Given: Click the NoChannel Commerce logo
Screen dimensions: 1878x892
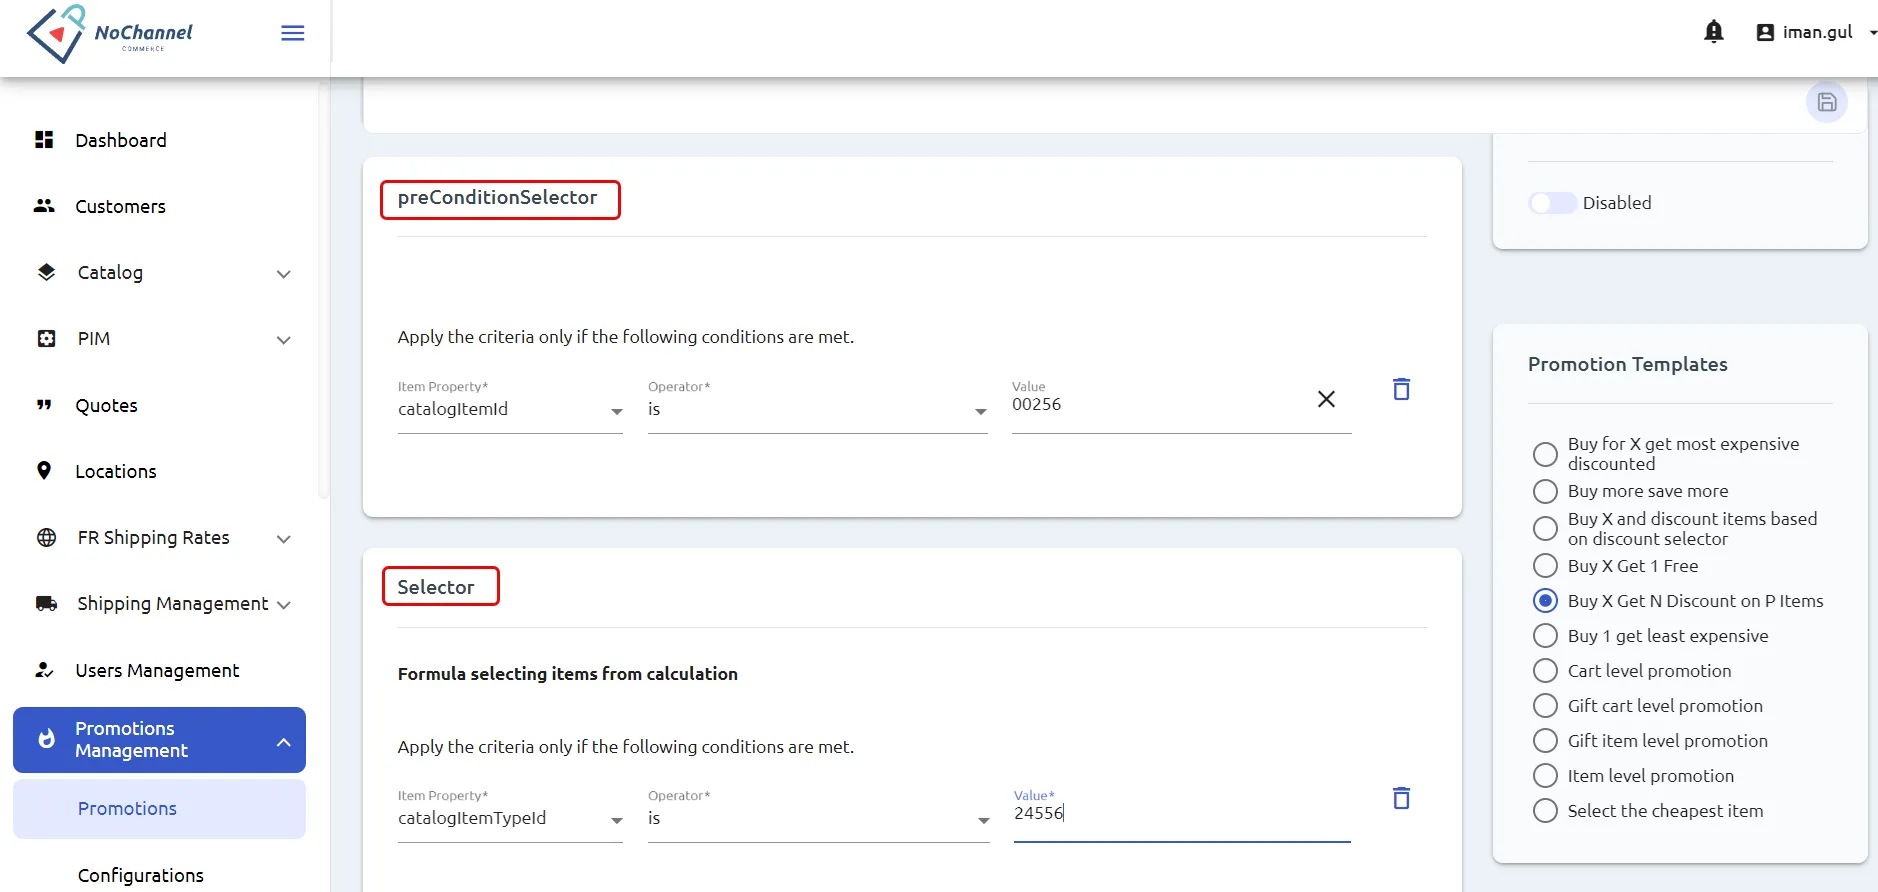Looking at the screenshot, I should tap(110, 34).
